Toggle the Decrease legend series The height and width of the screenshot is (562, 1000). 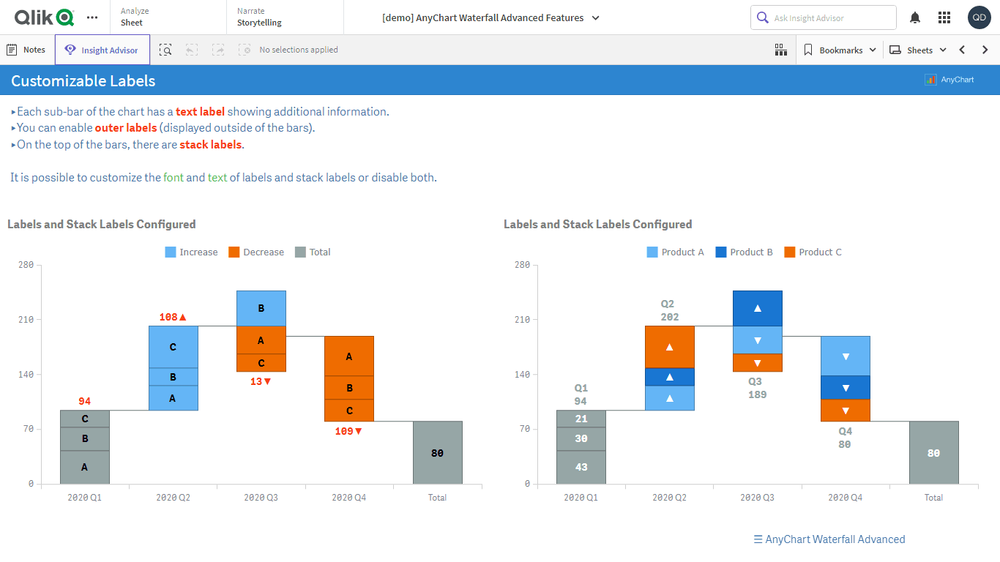256,252
